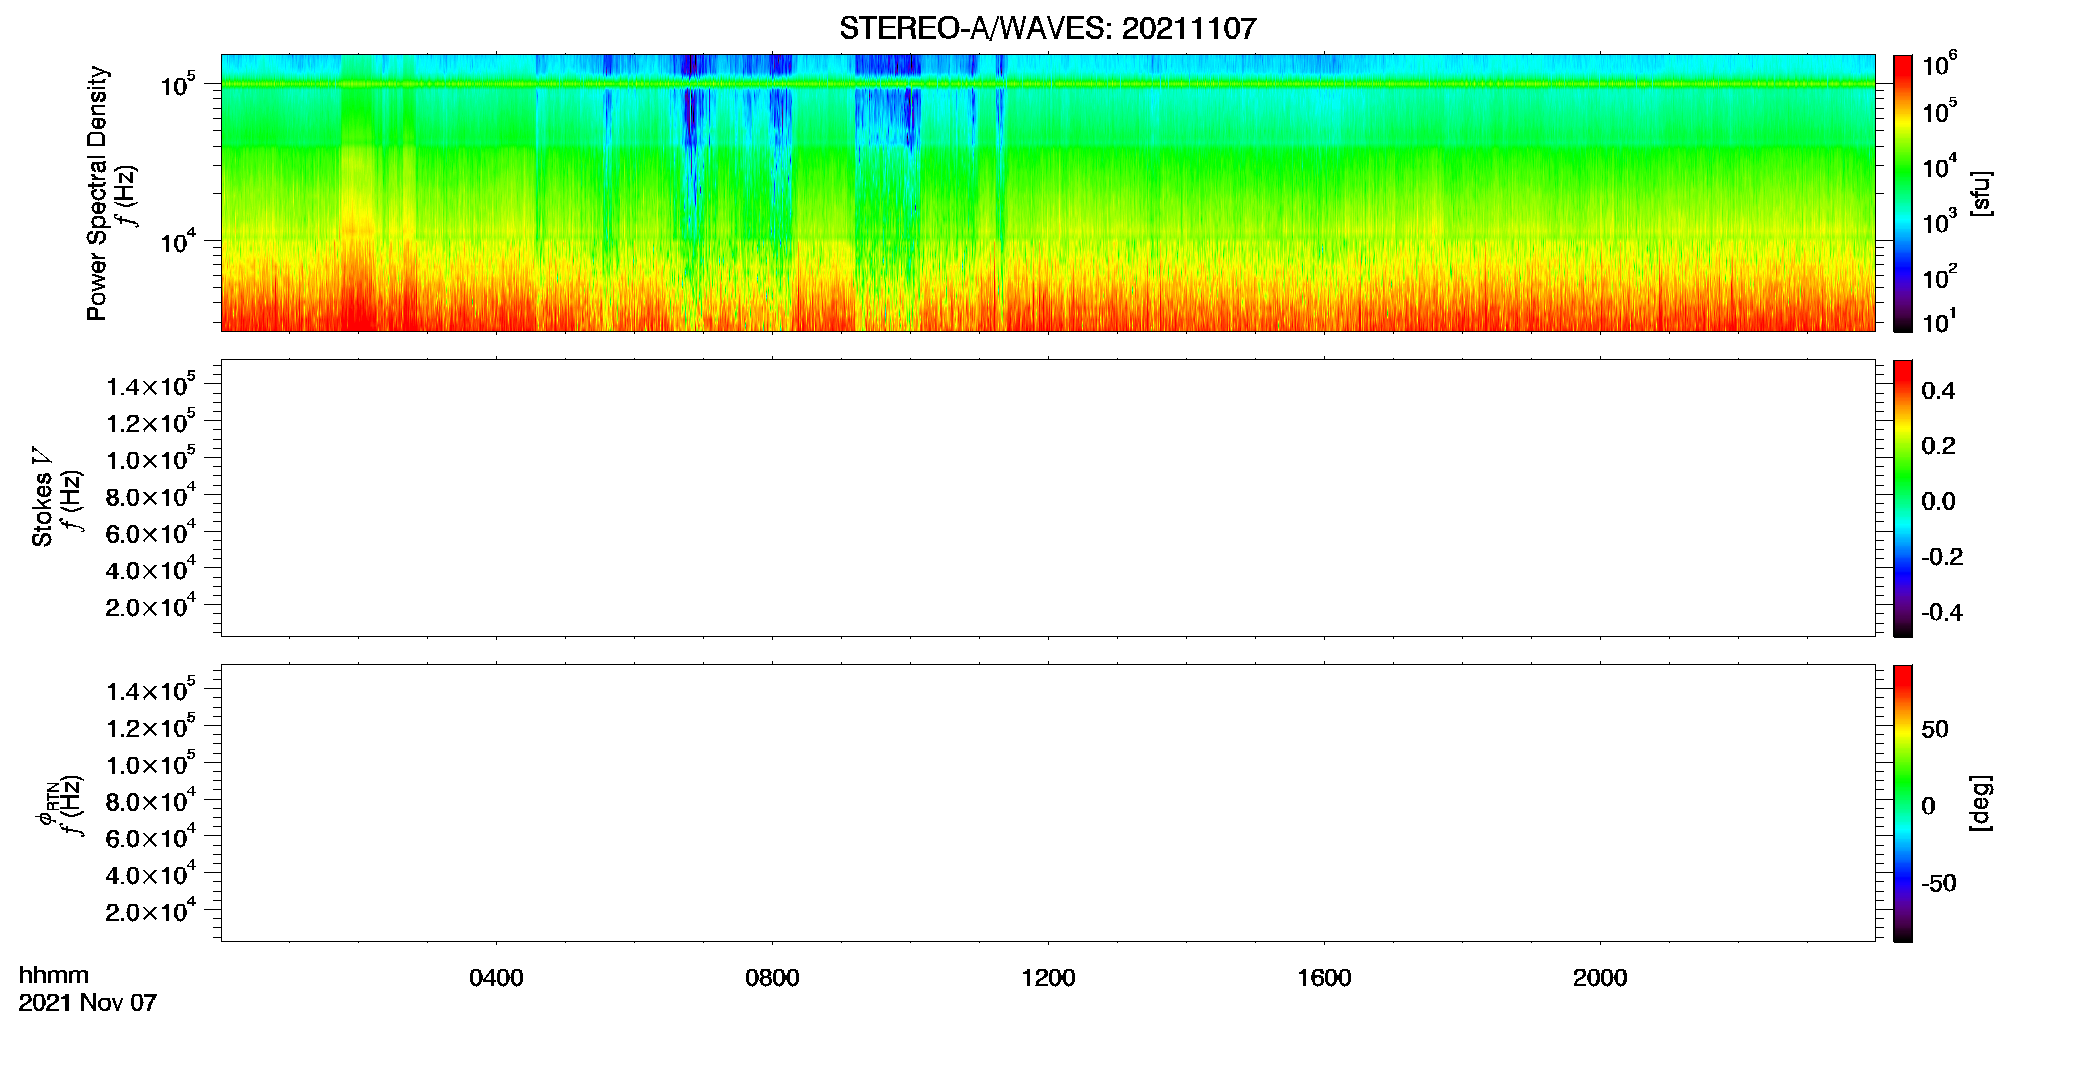Click the phi RTN degrees colorbar
The height and width of the screenshot is (1080, 2096).
tap(1903, 803)
